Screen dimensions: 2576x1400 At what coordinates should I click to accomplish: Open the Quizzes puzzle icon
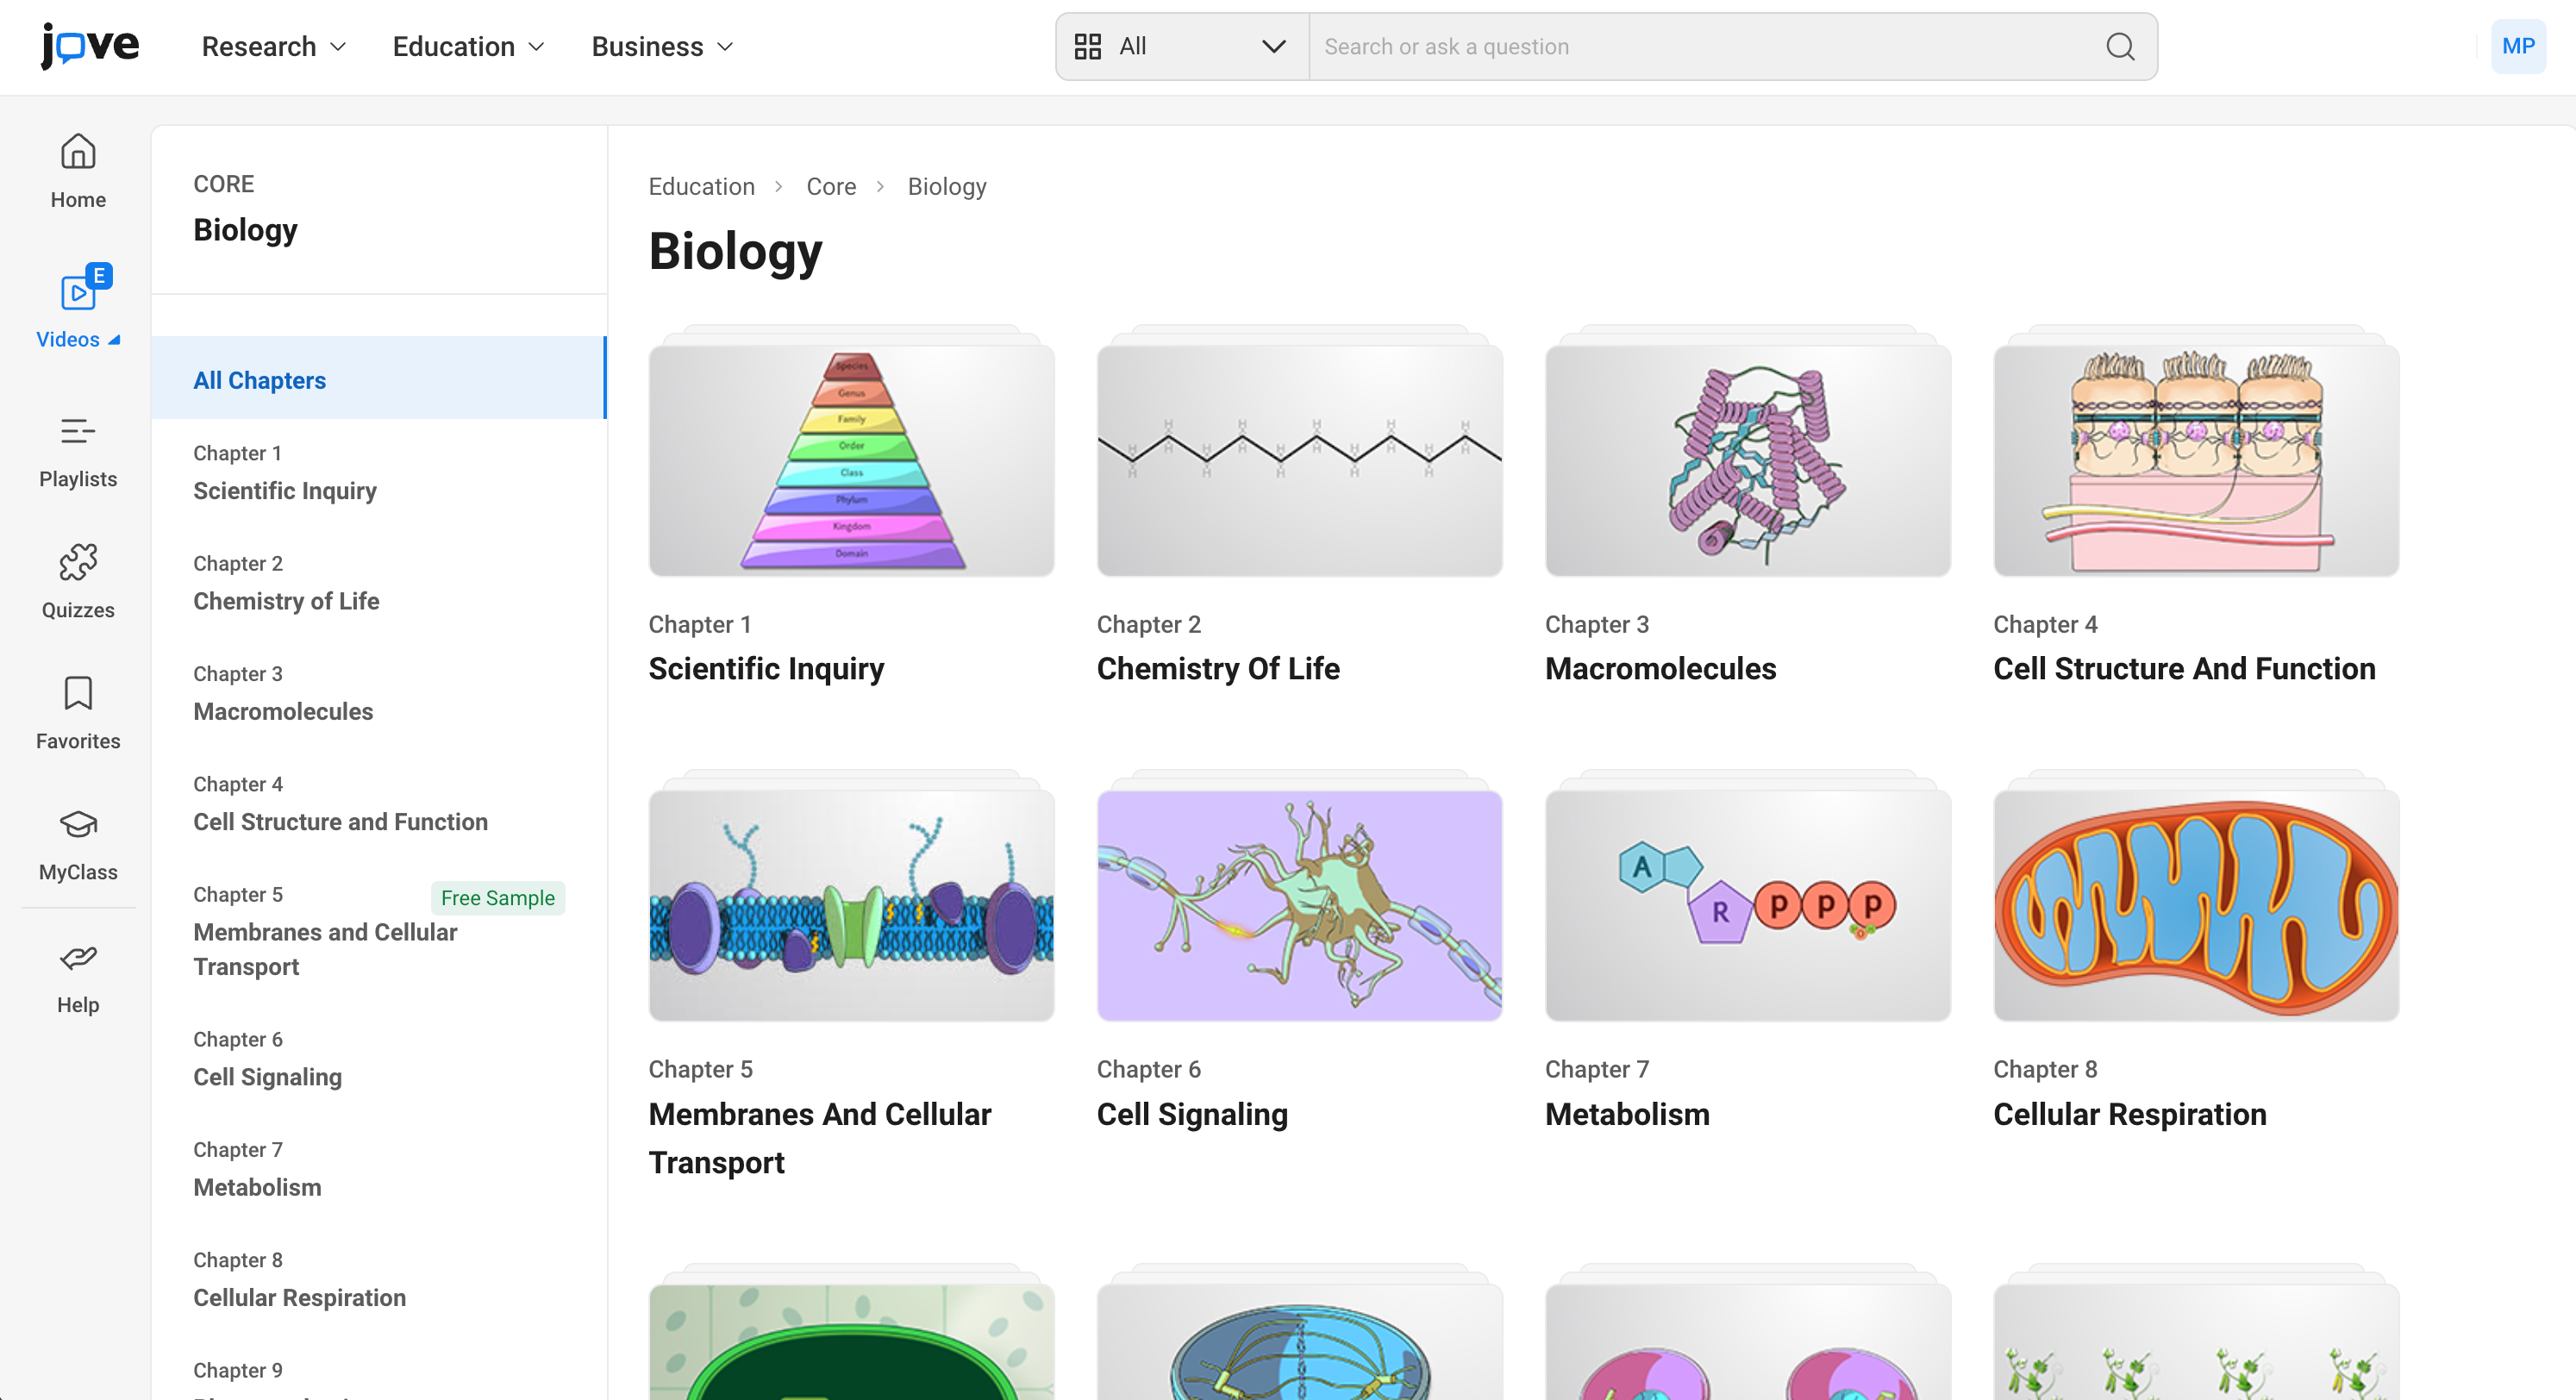pyautogui.click(x=78, y=563)
